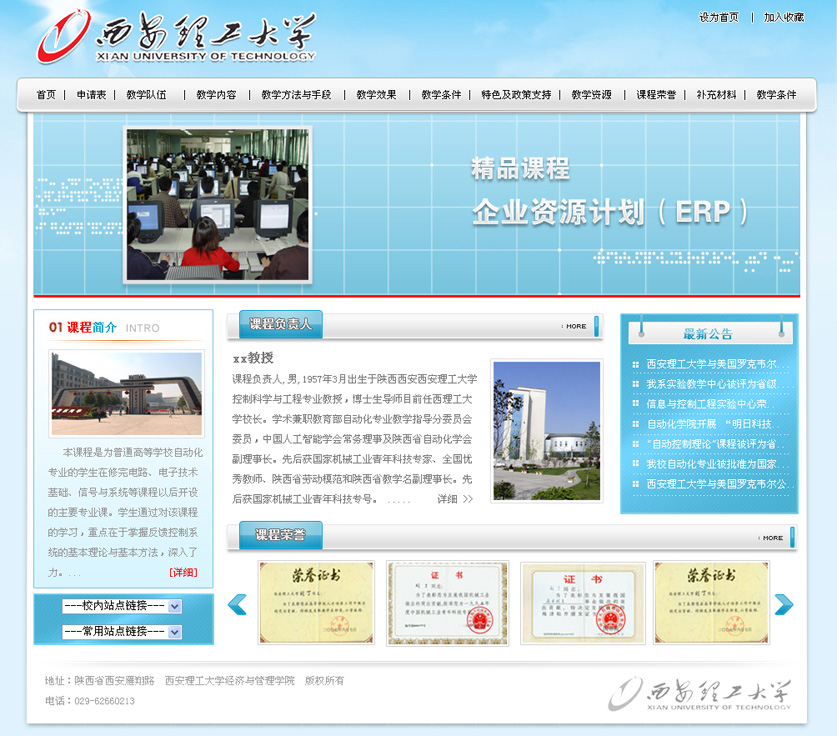837x736 pixels.
Task: Open the first 荣誉证书 certificate thumbnail
Action: [x=316, y=603]
